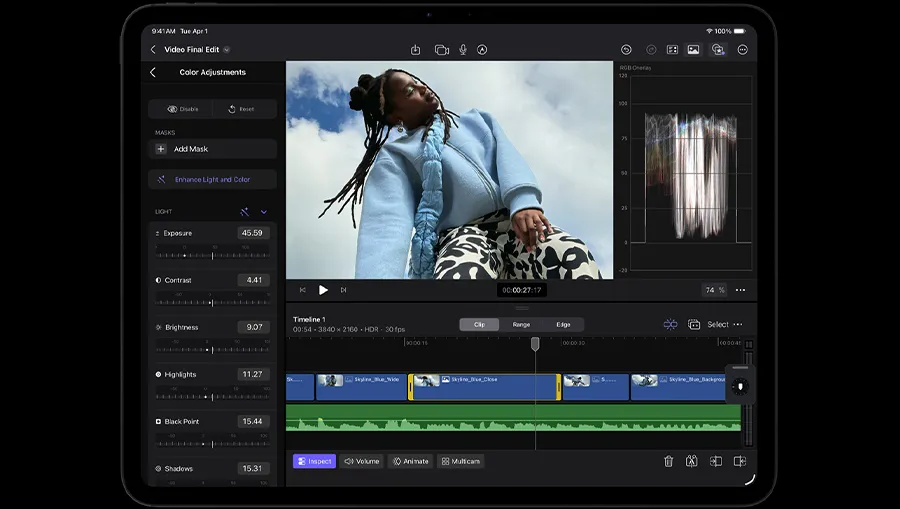The height and width of the screenshot is (509, 900).
Task: Expand the Video Final Edit project dropdown
Action: (227, 49)
